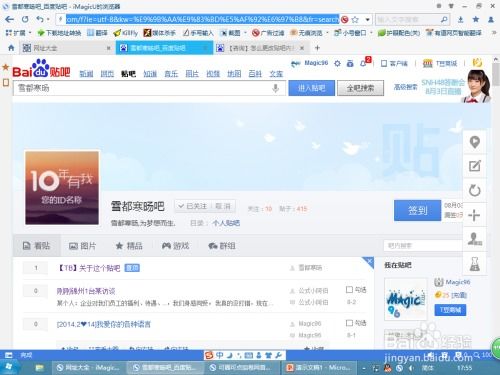500x375 pixels.
Task: Click the red ad-block icon in address bar
Action: [345, 20]
